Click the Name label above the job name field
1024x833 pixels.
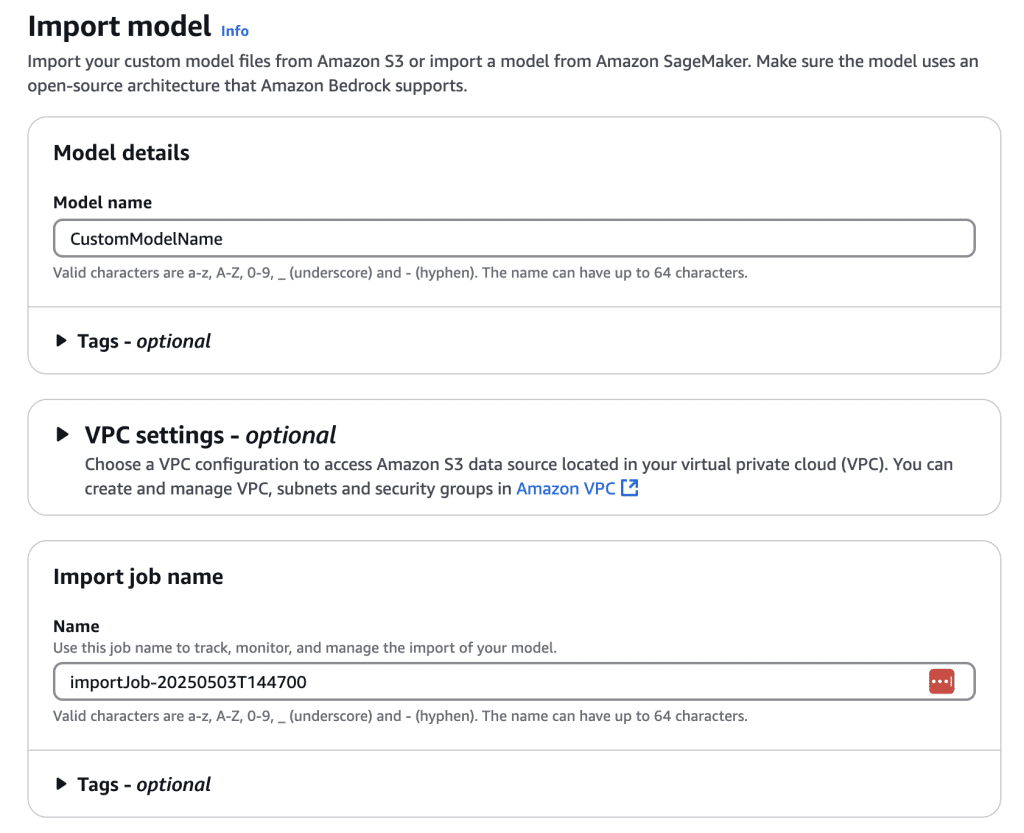point(76,626)
